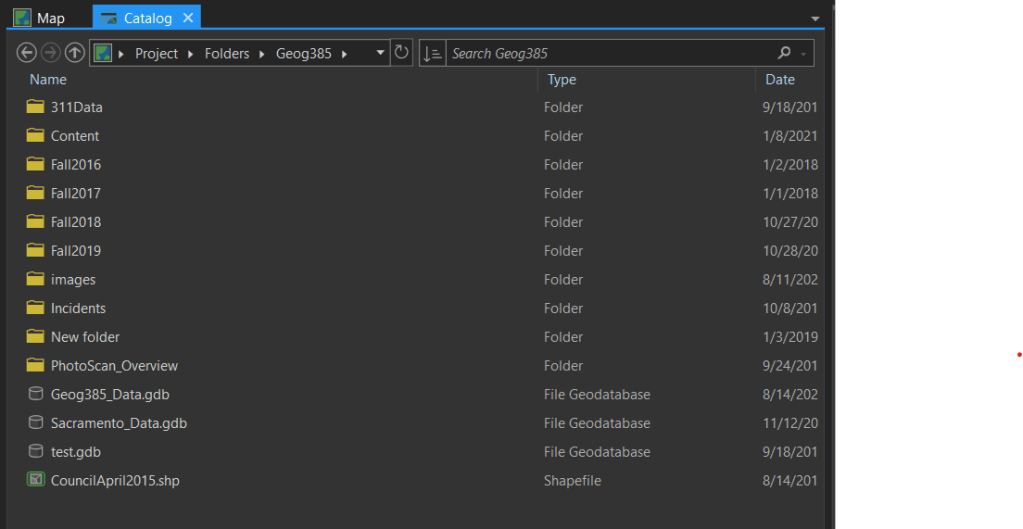Screen dimensions: 1023x529
Task: Go up one folder level
Action: (x=74, y=53)
